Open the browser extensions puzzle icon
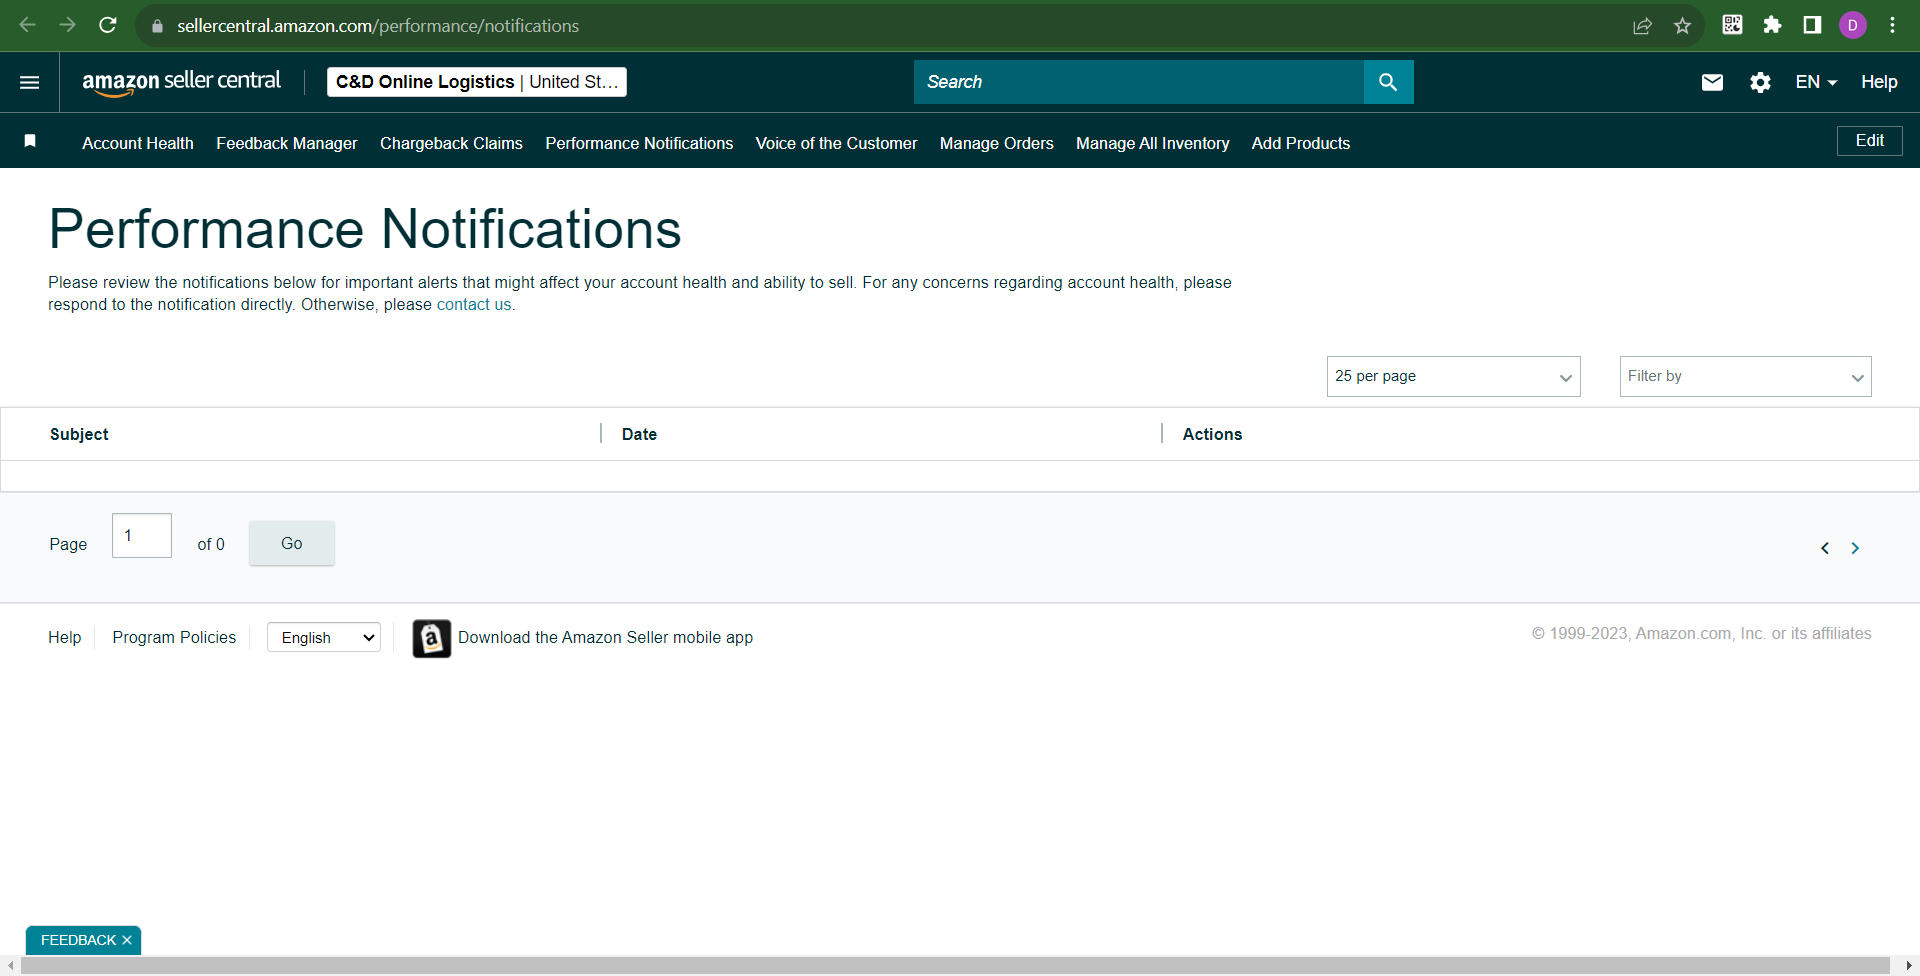 (x=1773, y=25)
